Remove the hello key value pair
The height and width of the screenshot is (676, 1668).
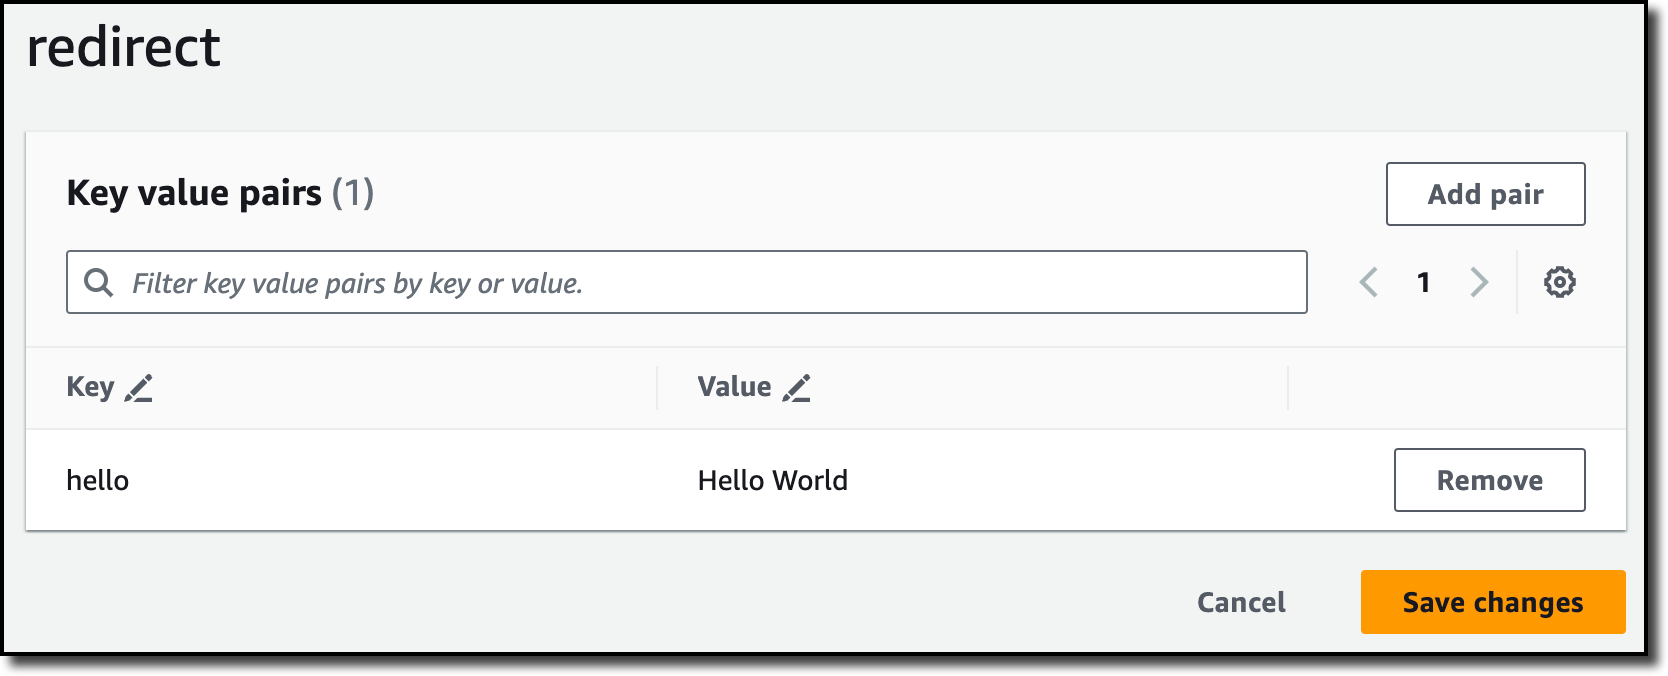(1489, 480)
